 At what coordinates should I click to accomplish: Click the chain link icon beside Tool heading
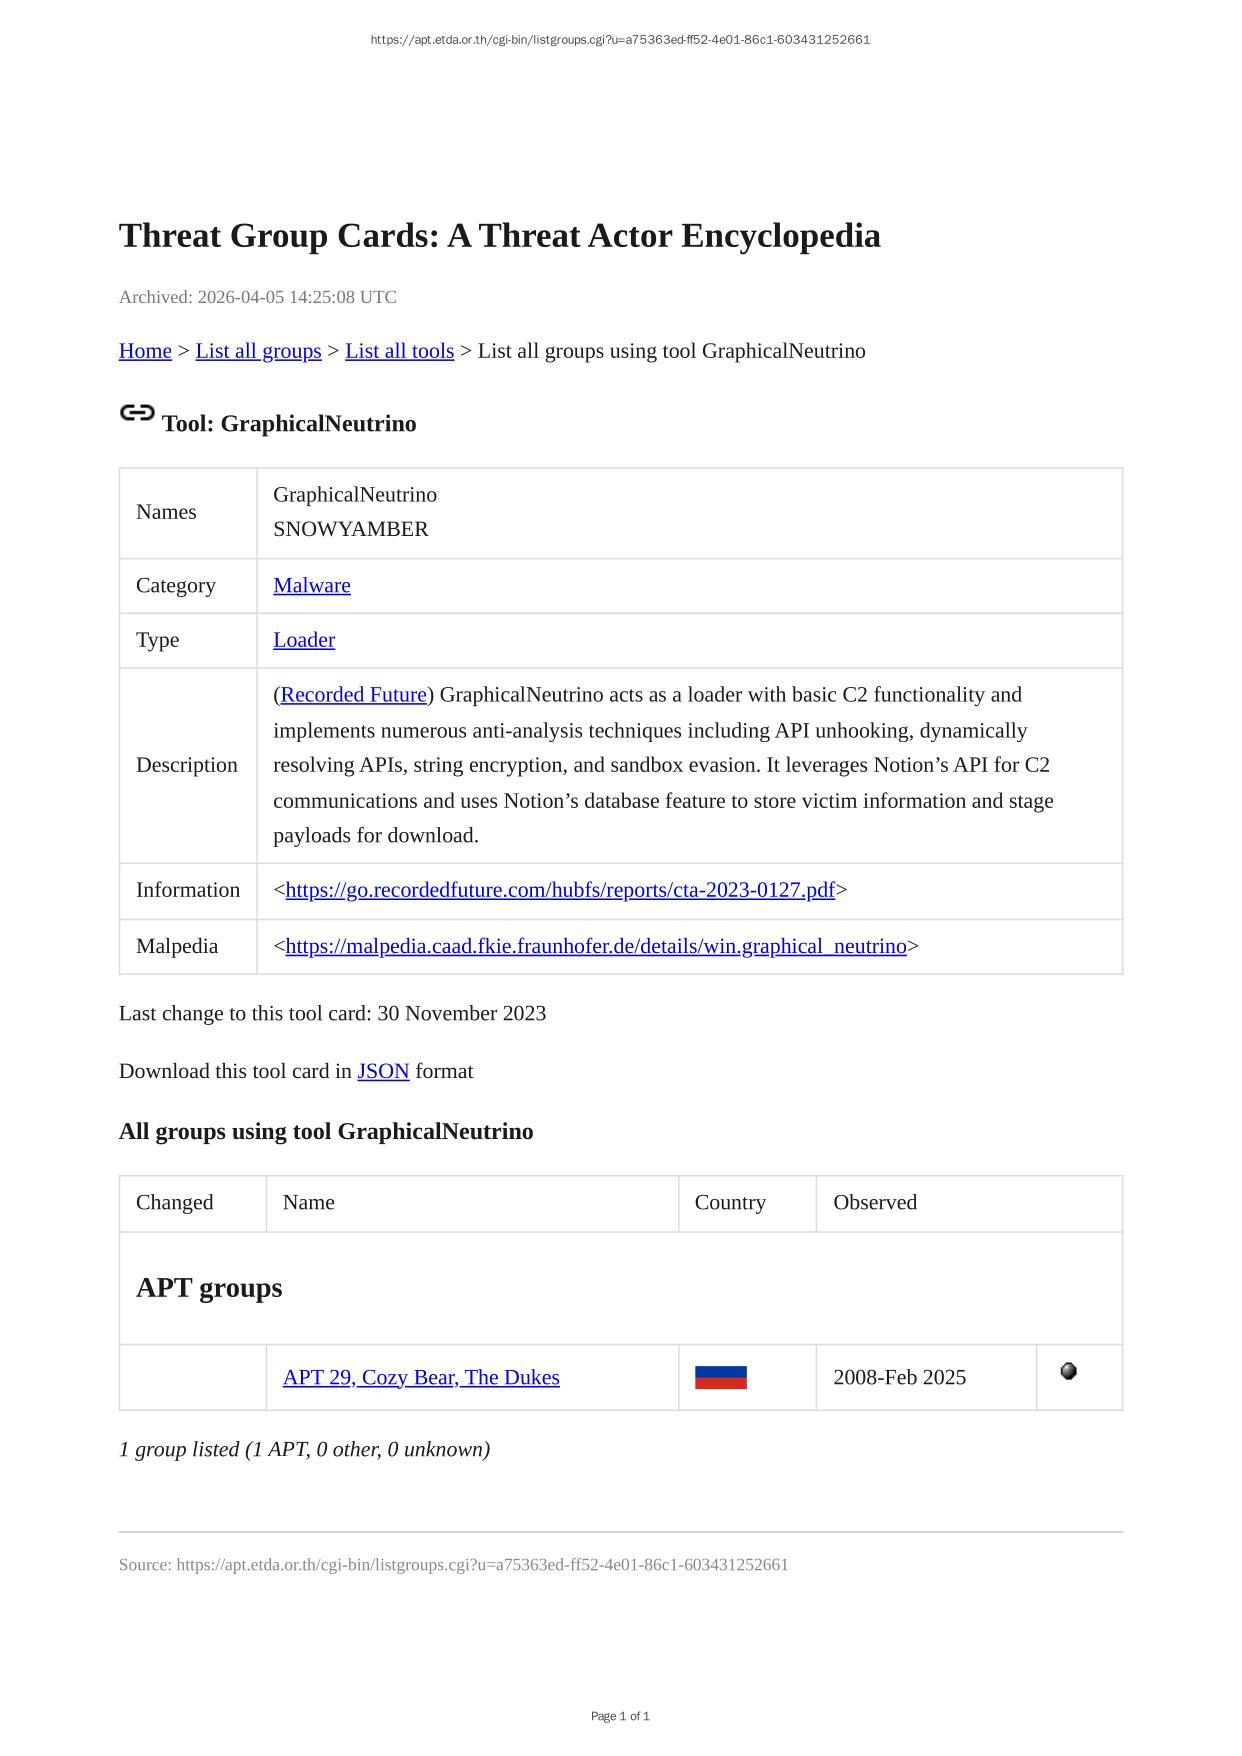pyautogui.click(x=137, y=413)
